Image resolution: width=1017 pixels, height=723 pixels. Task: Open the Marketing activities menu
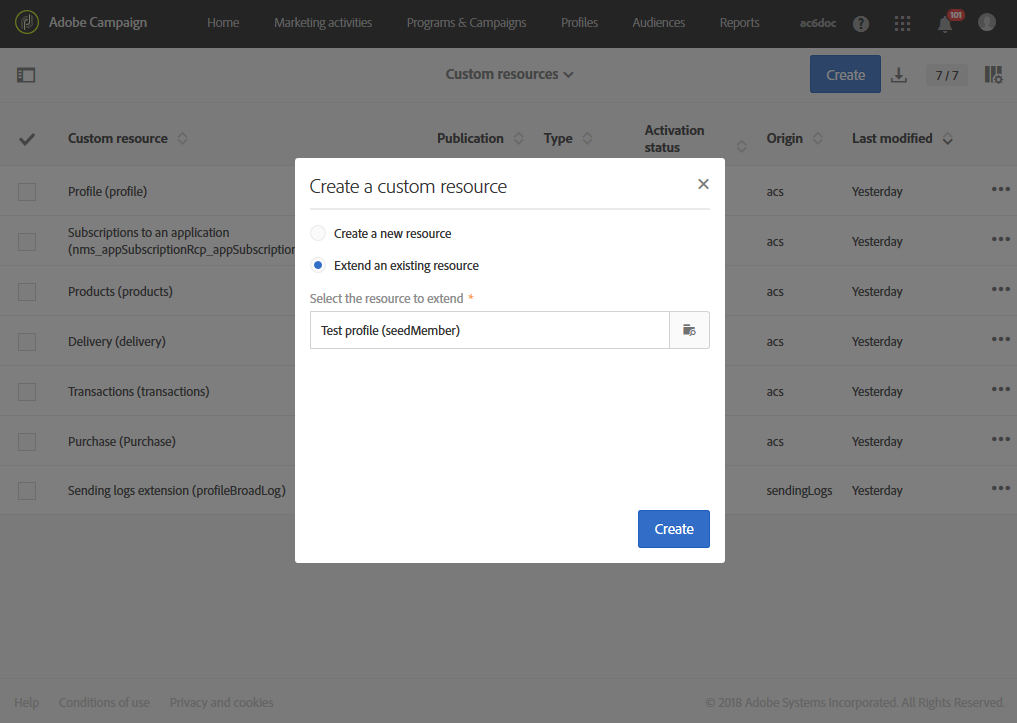323,23
